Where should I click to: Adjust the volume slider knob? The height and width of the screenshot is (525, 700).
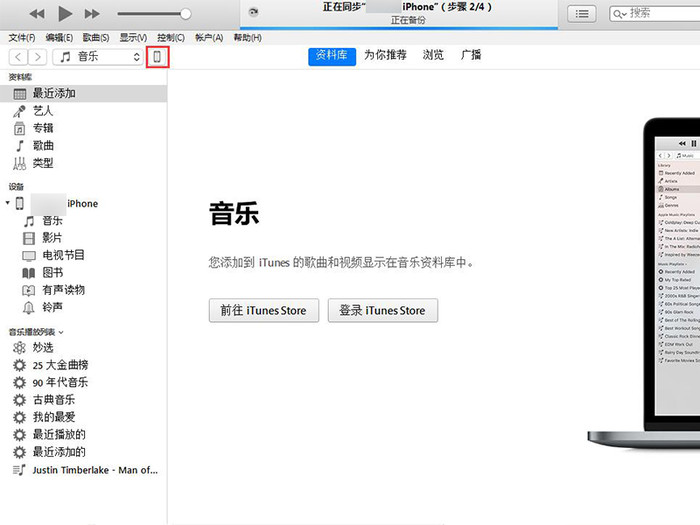[186, 14]
